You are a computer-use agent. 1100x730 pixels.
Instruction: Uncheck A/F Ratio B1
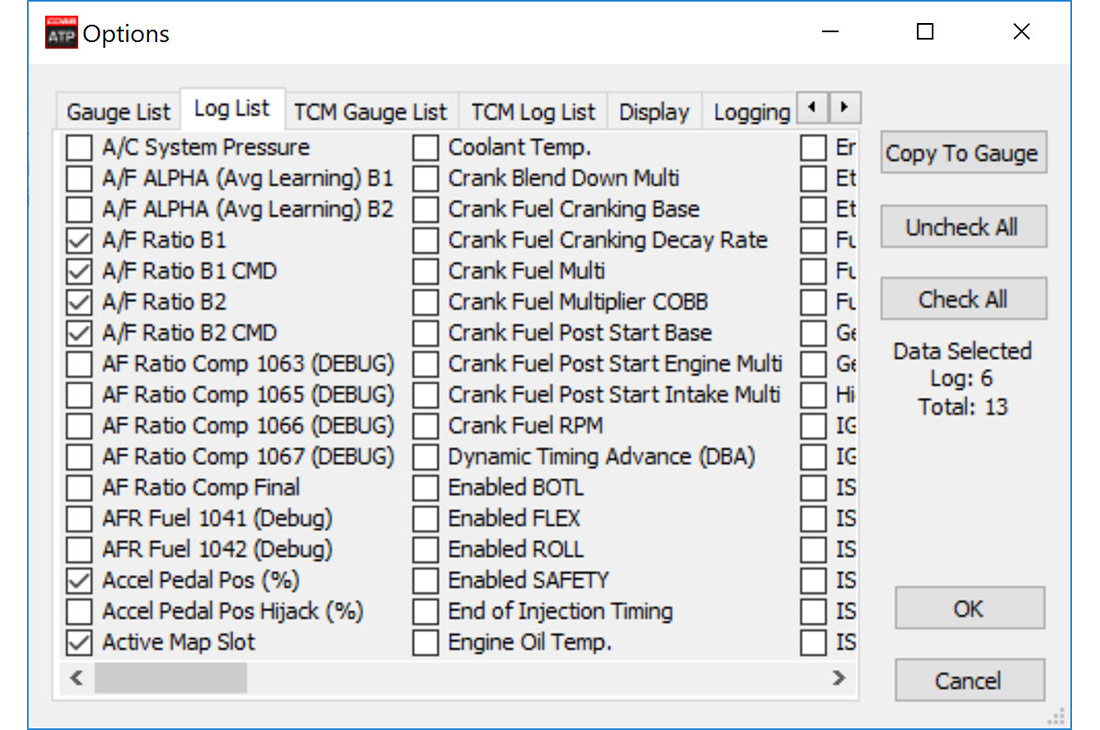pos(79,241)
